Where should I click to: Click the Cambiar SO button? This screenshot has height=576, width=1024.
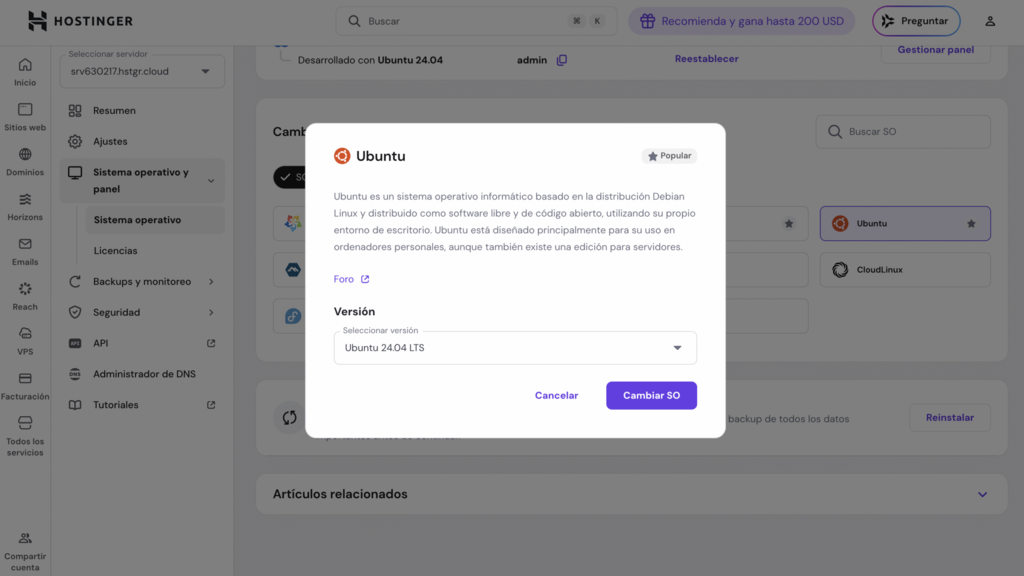[x=651, y=395]
